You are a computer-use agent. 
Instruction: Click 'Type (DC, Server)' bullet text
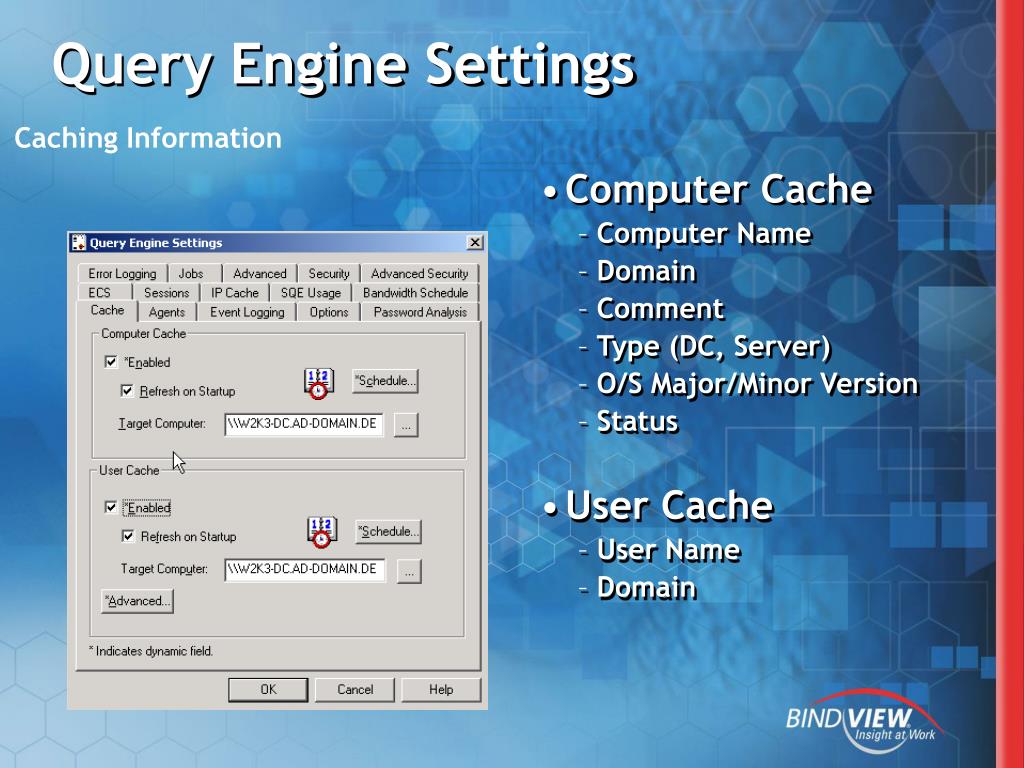click(x=714, y=346)
